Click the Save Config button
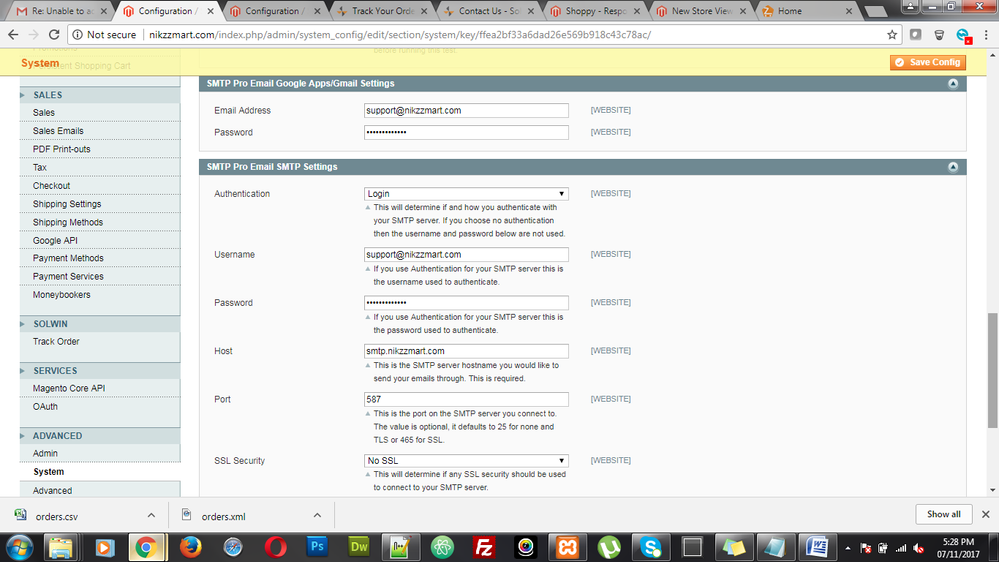999x562 pixels. (x=927, y=62)
